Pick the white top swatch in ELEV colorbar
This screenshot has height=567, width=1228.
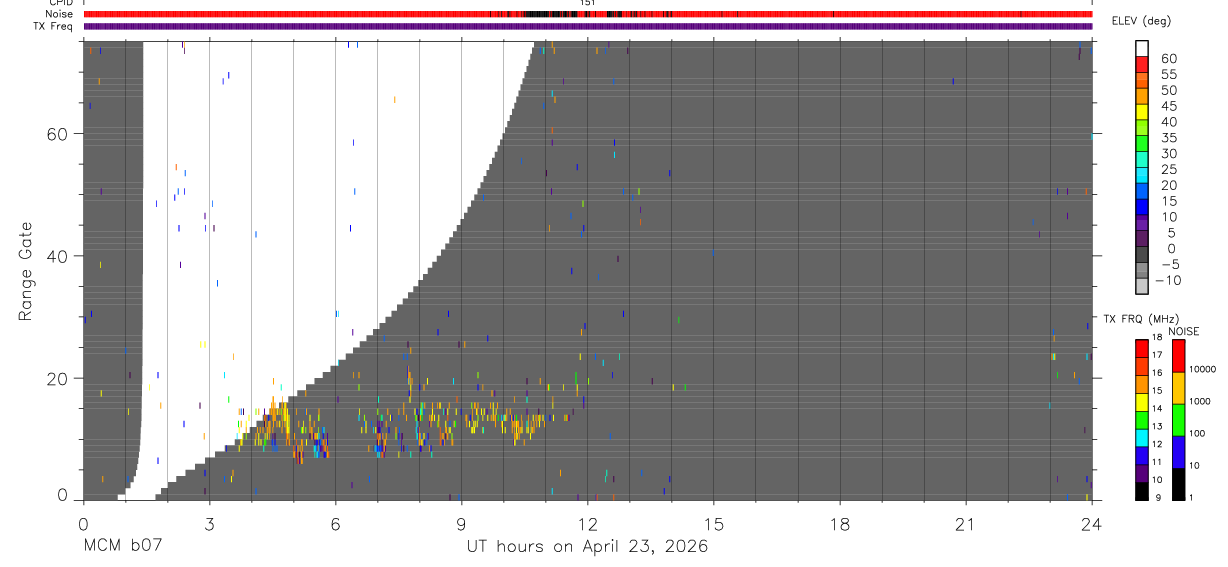pyautogui.click(x=1142, y=49)
